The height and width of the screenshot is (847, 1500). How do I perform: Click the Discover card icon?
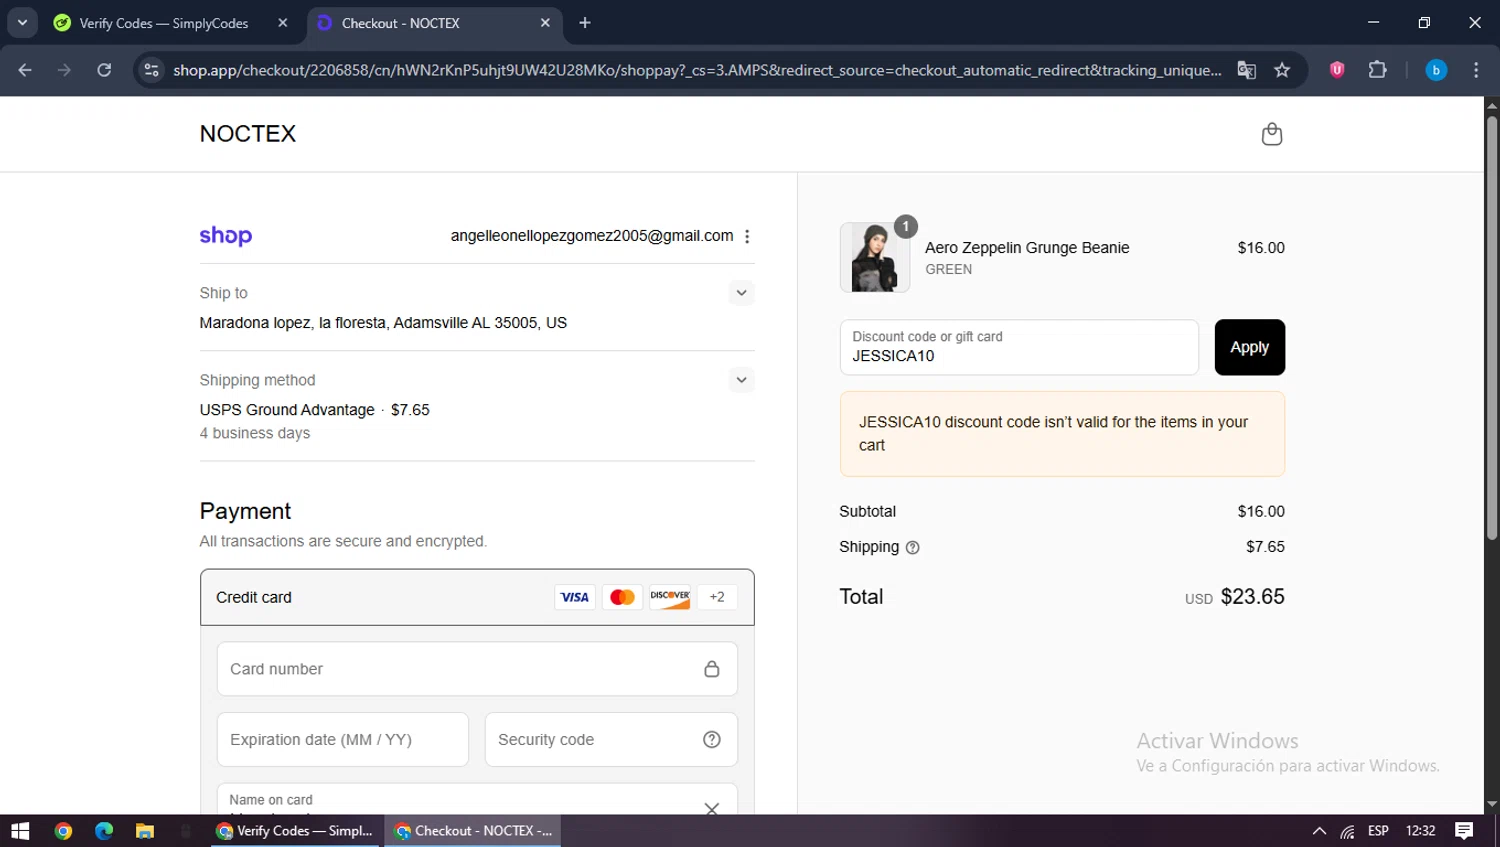[x=670, y=597]
